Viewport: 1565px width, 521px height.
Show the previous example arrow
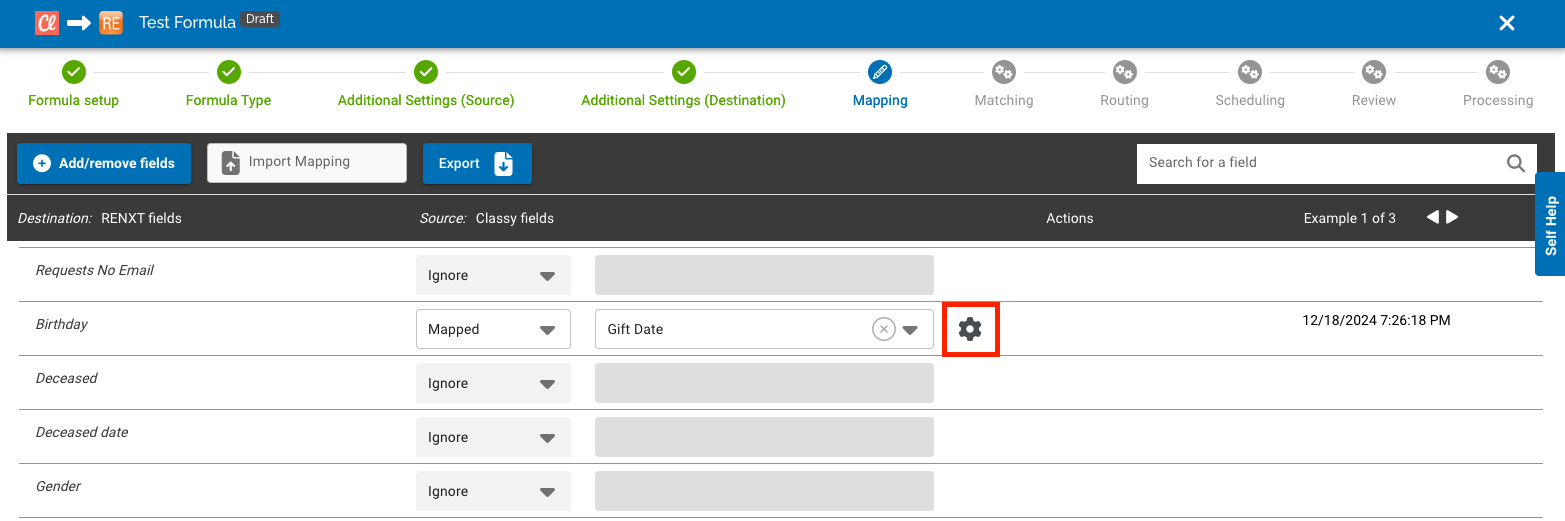(x=1432, y=217)
